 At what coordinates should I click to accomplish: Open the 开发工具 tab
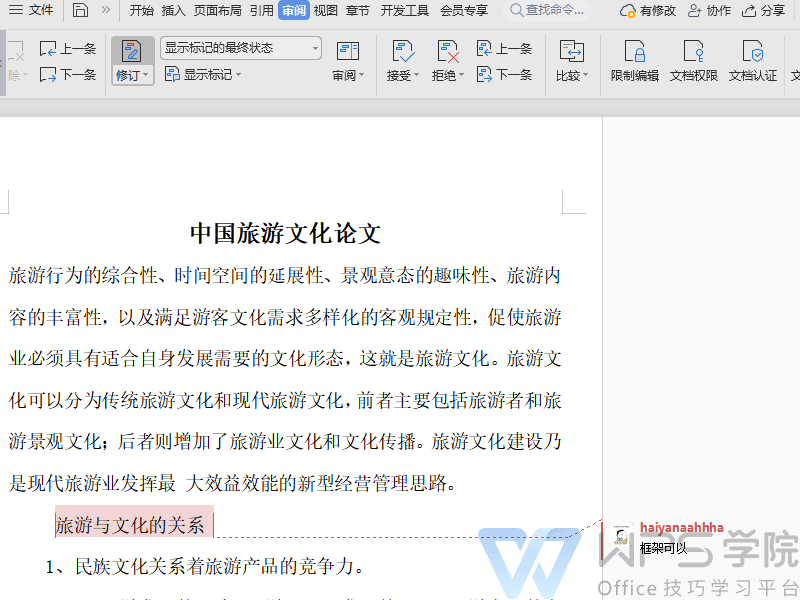point(403,11)
